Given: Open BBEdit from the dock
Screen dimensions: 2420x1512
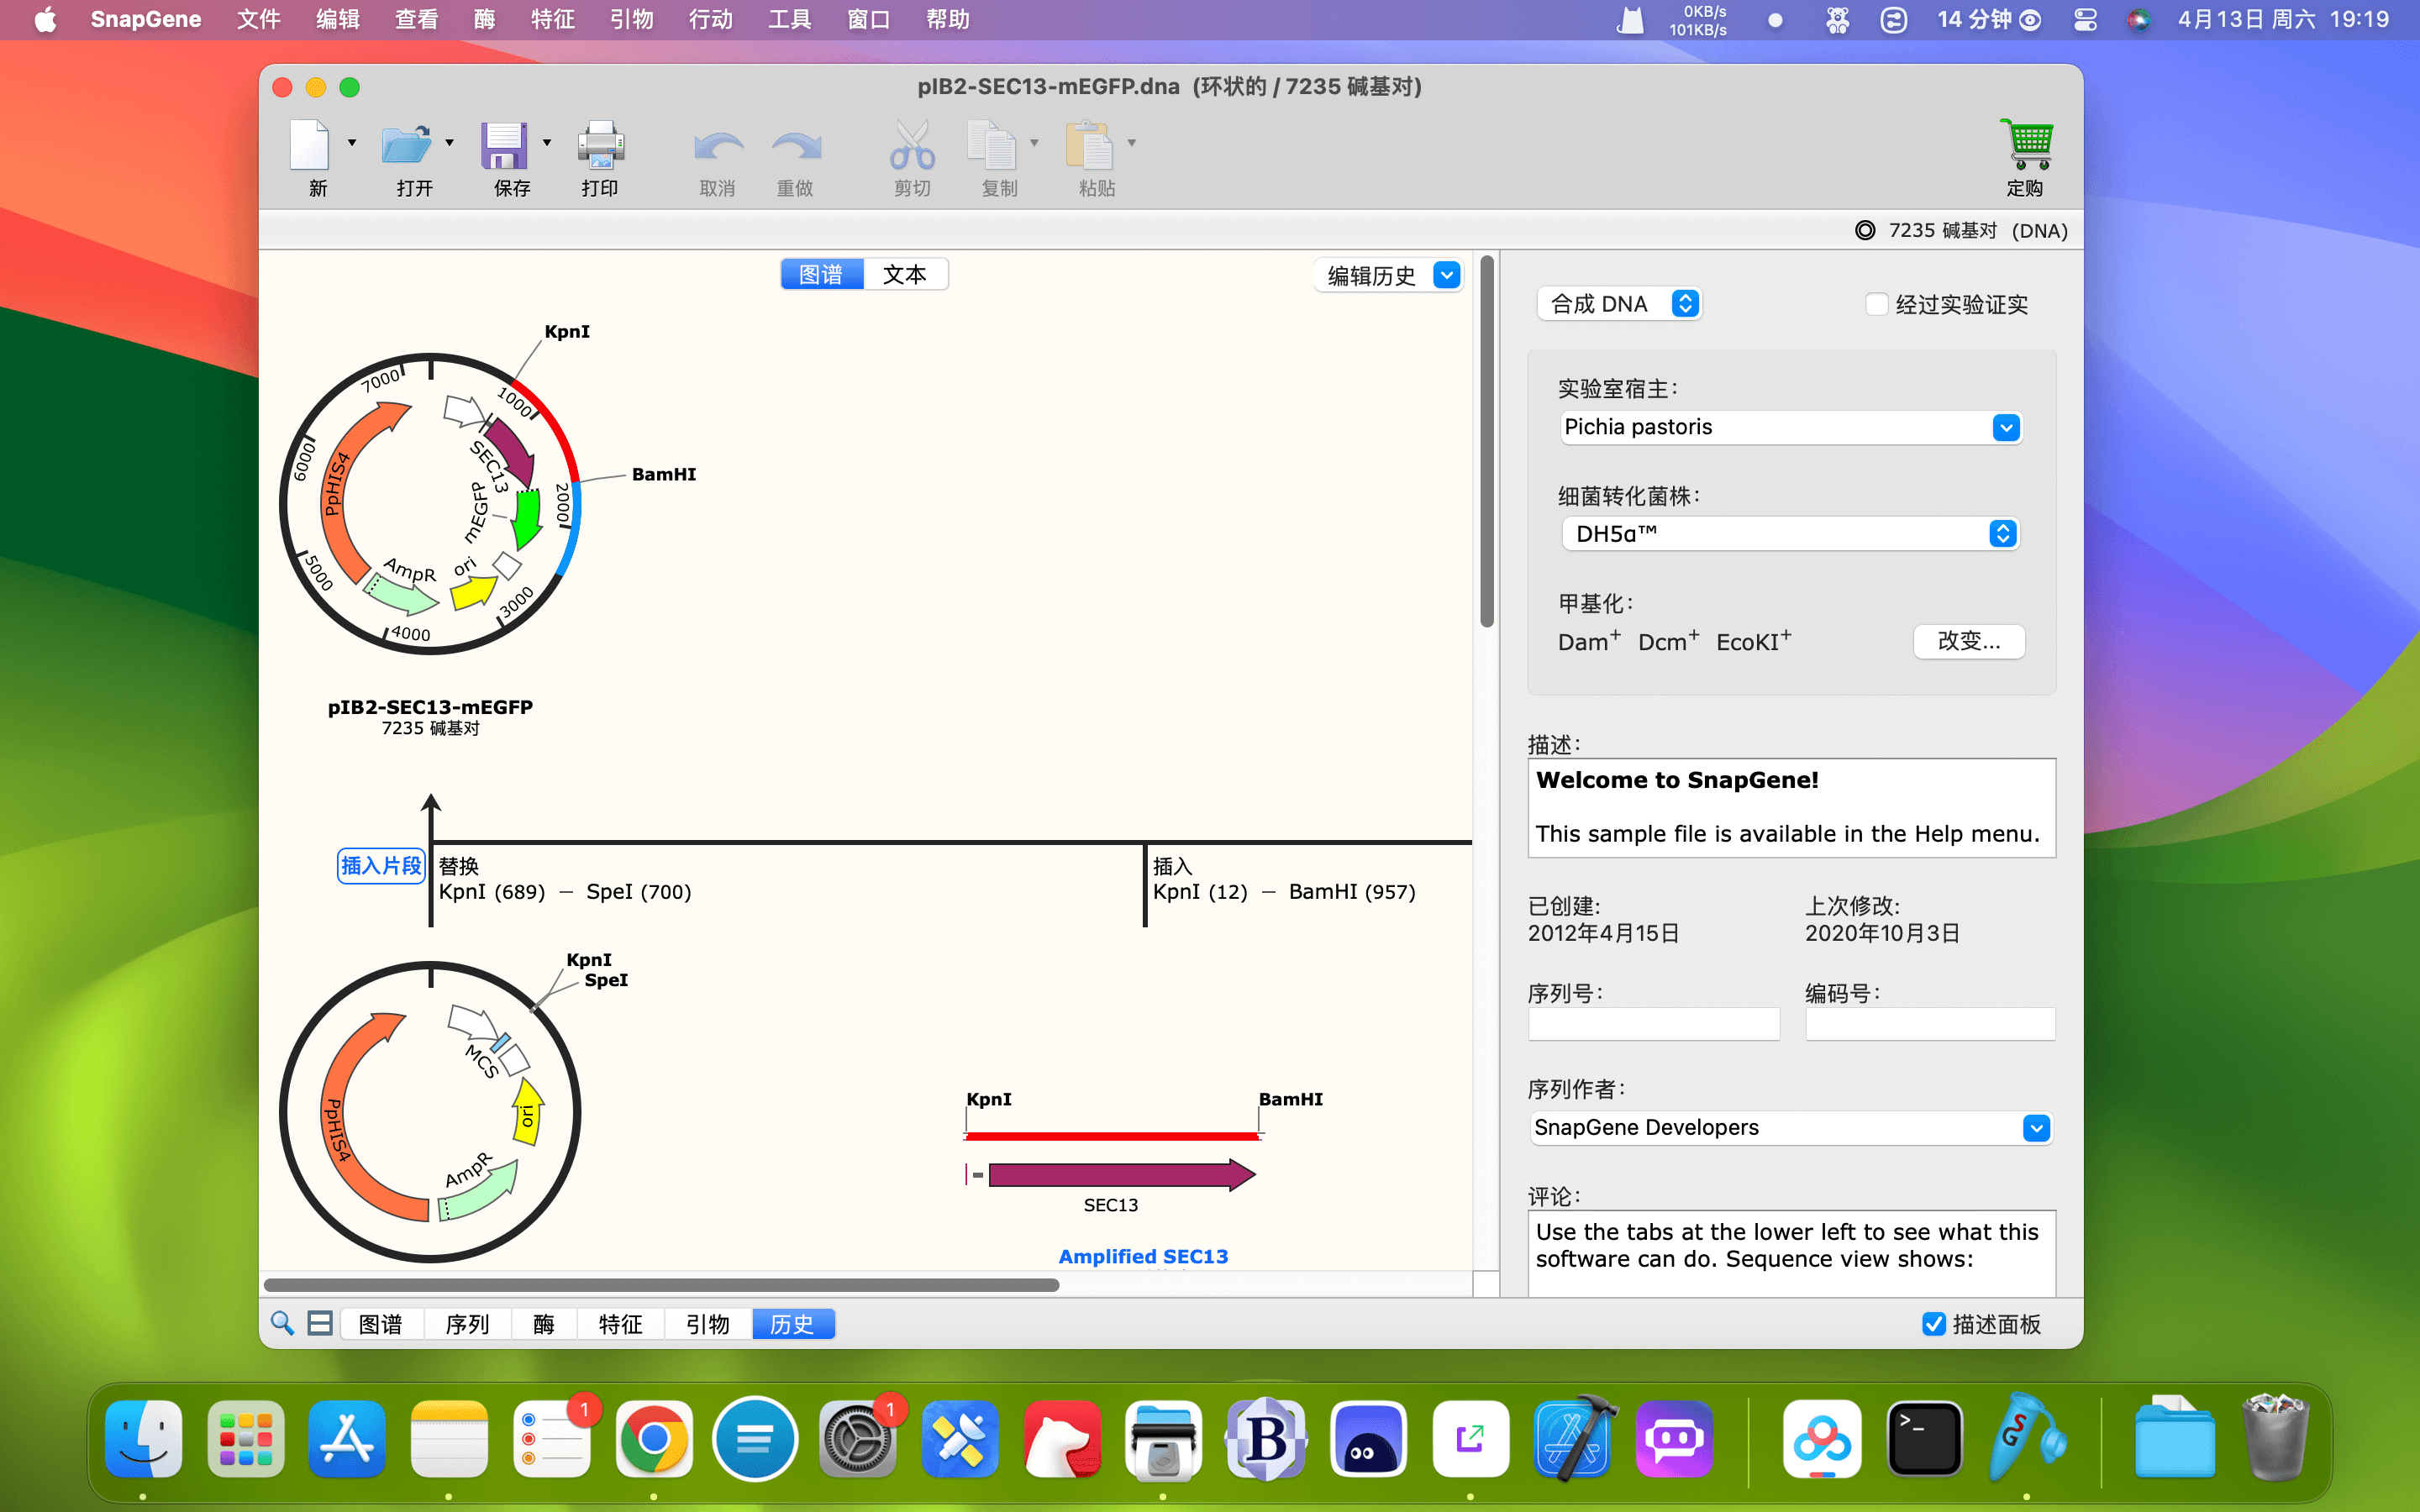Looking at the screenshot, I should coord(1266,1439).
